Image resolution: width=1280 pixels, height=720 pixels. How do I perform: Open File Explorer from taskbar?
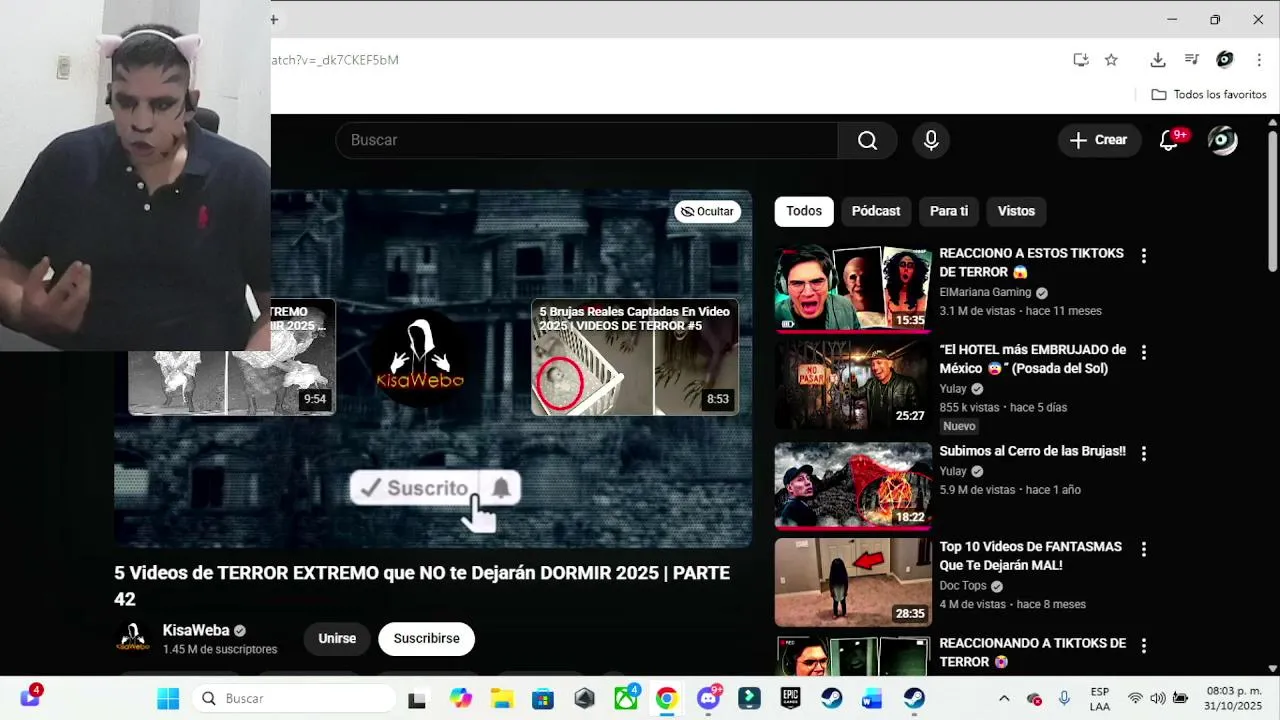point(502,699)
